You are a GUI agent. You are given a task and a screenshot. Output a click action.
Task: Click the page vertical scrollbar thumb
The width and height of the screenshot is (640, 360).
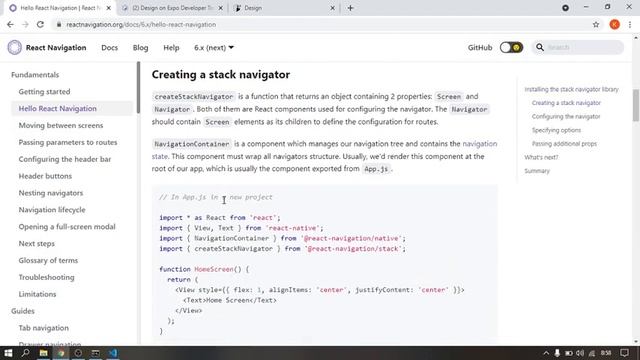tap(636, 105)
